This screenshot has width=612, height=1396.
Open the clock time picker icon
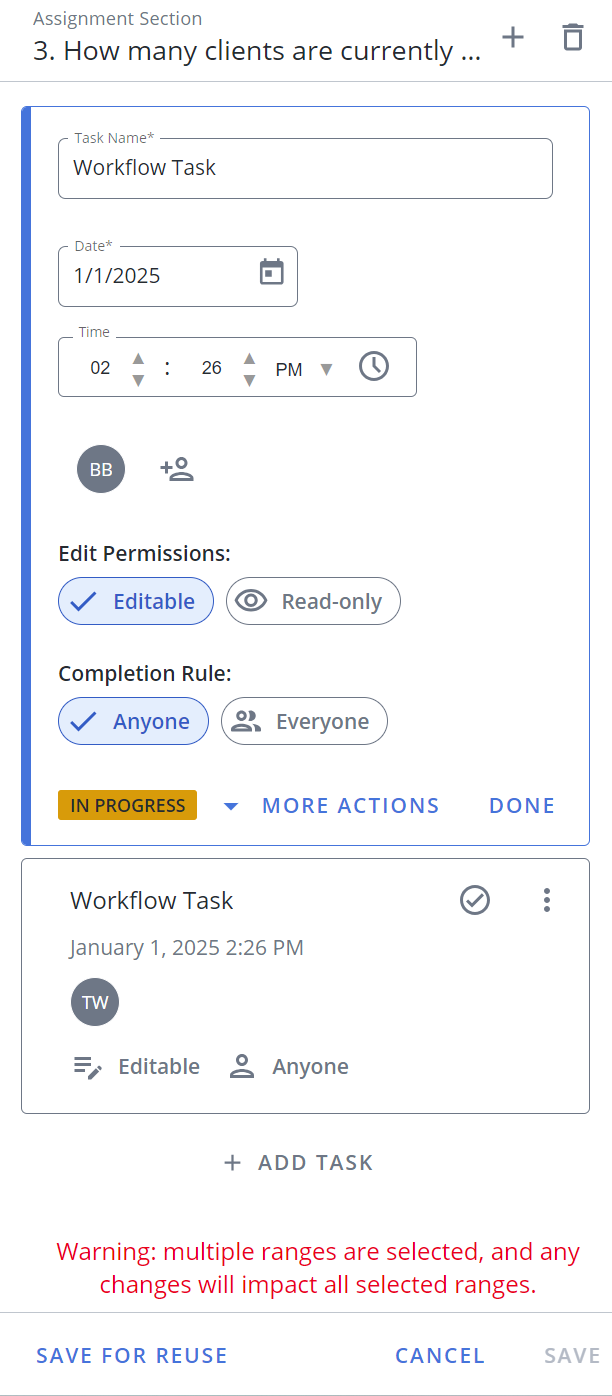pos(374,366)
